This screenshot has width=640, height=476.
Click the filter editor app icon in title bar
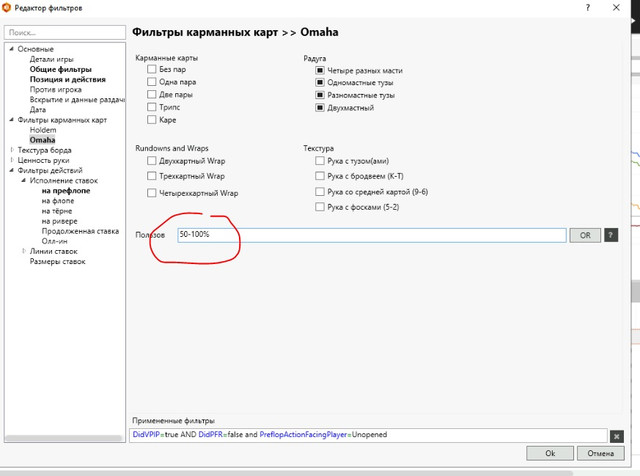[6, 7]
